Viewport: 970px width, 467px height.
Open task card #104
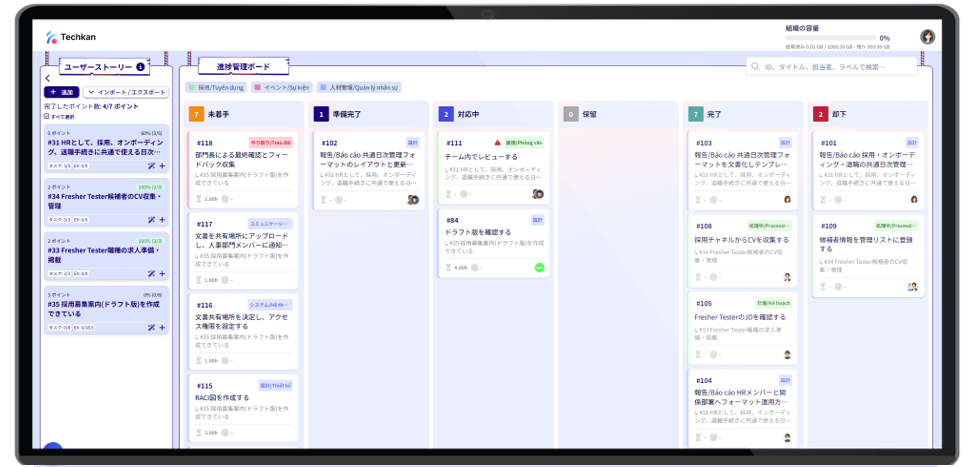pyautogui.click(x=742, y=409)
